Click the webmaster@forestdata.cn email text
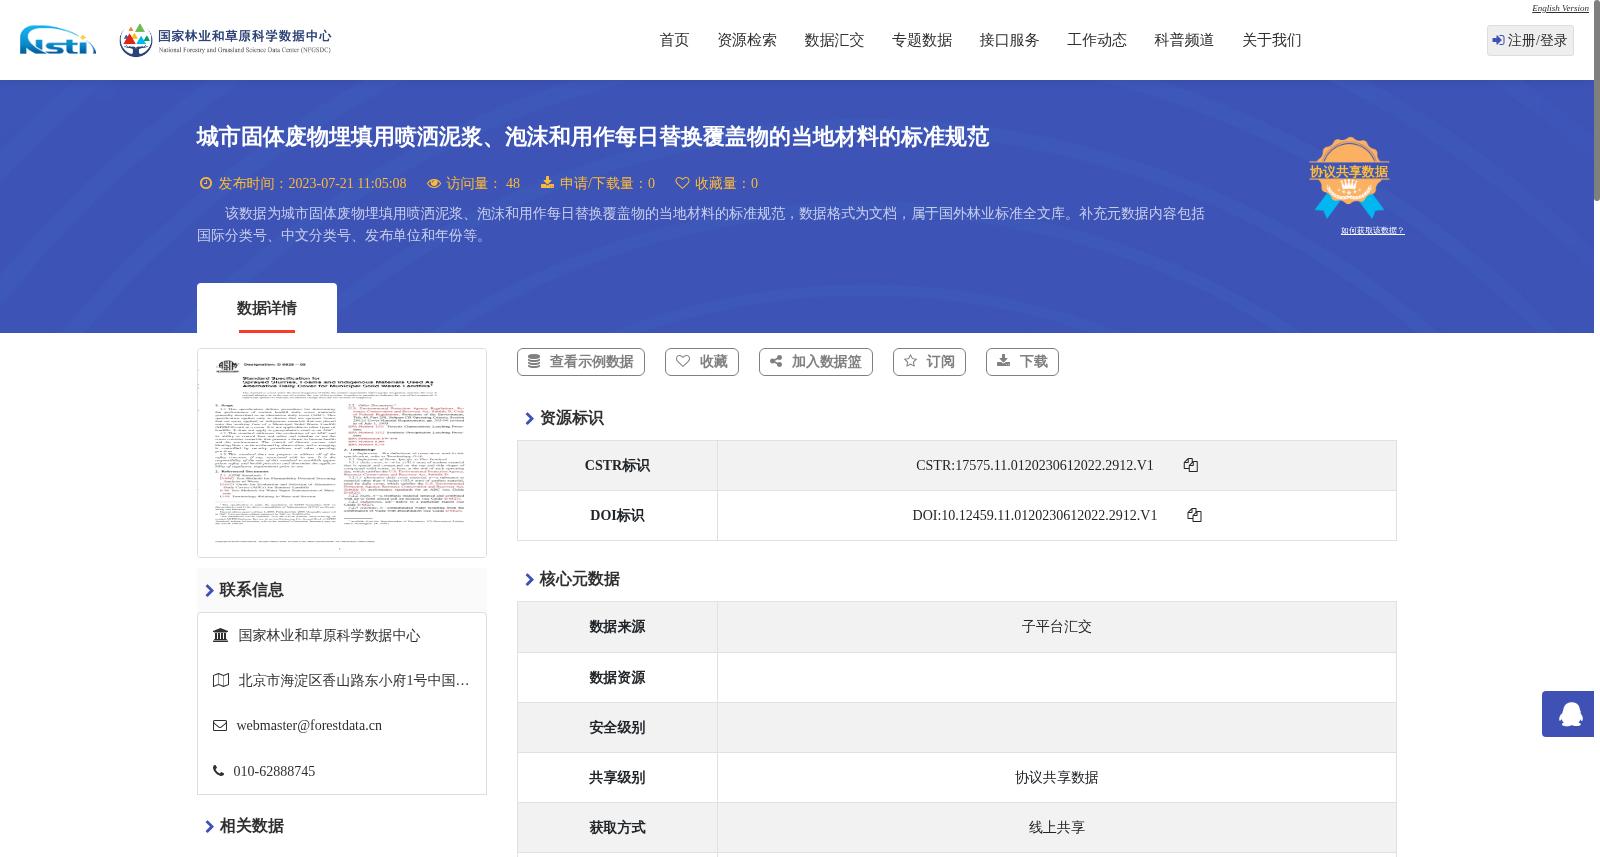 pos(309,725)
